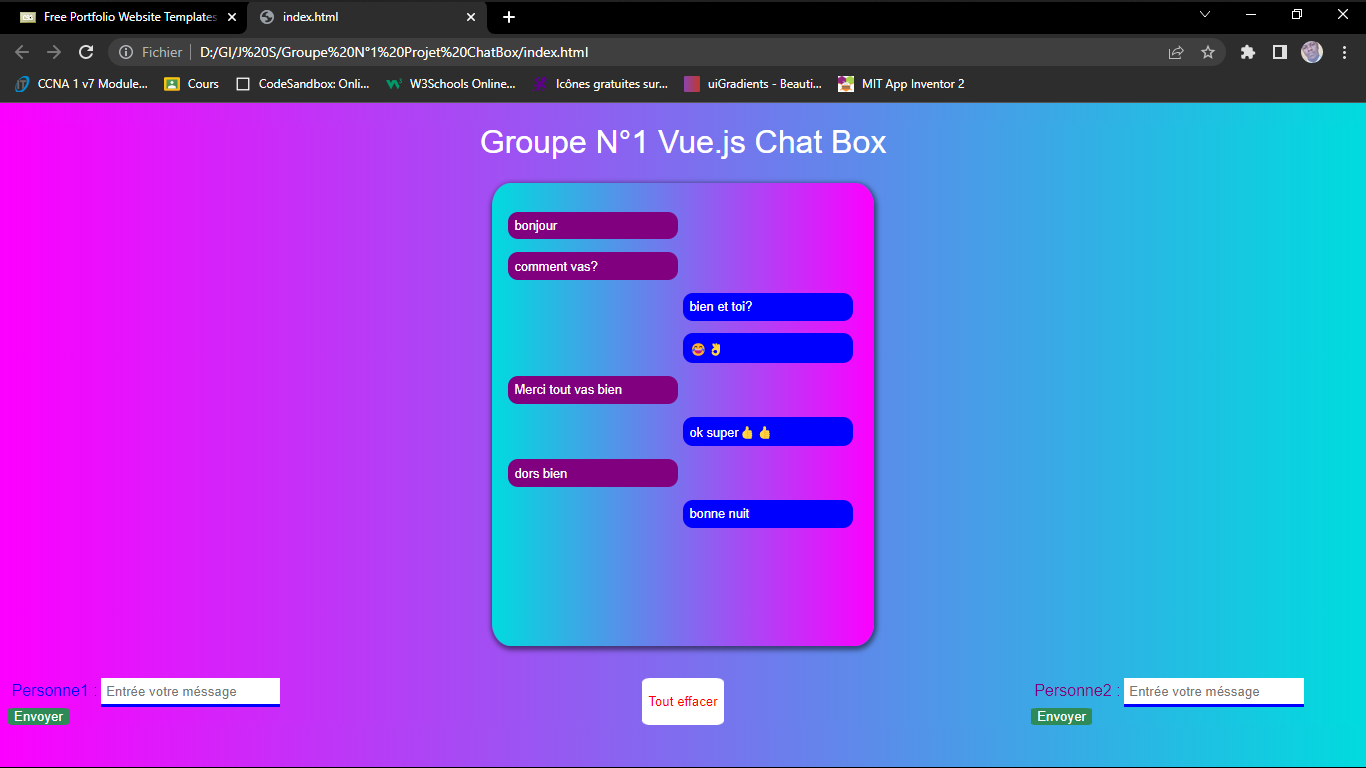Click the emoji-only blue message bubble
1366x768 pixels.
coord(768,348)
